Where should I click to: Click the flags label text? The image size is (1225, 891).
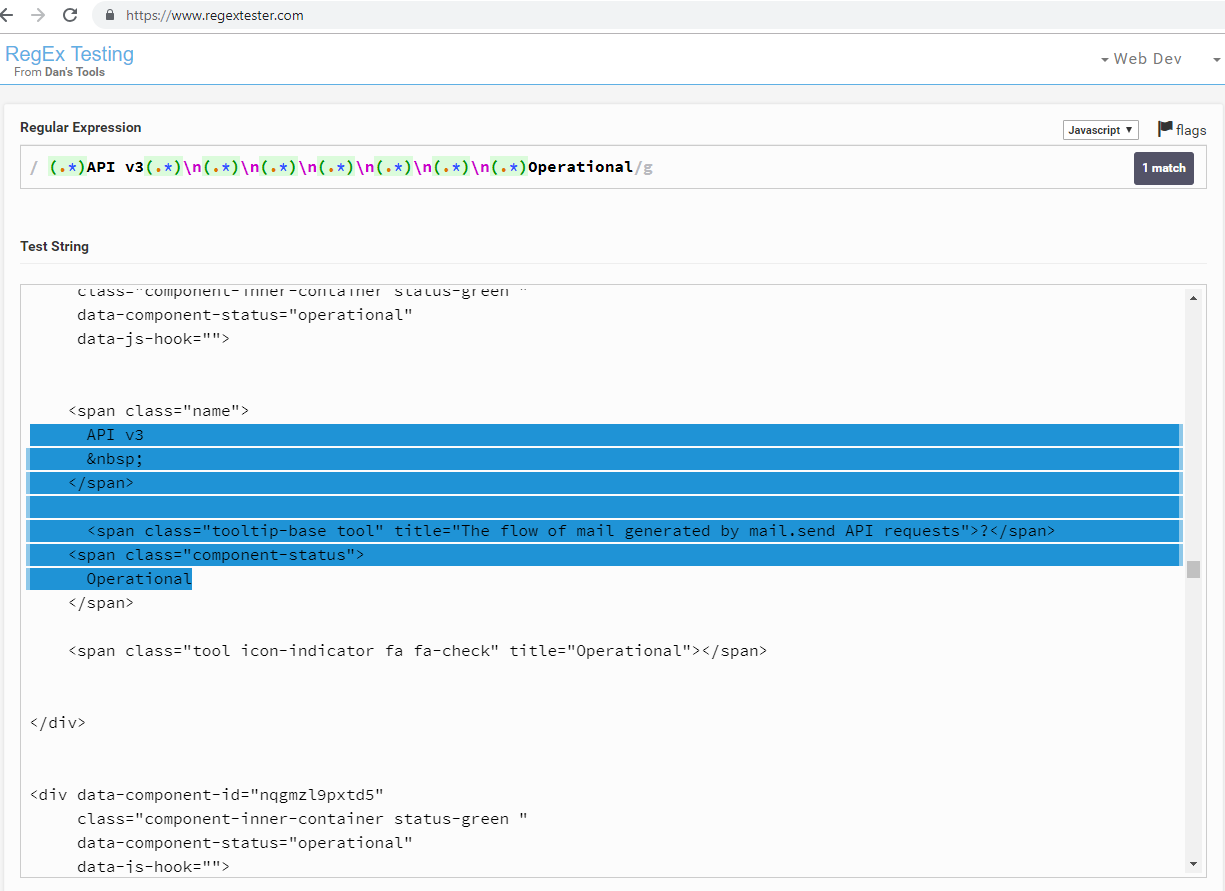pyautogui.click(x=1190, y=129)
